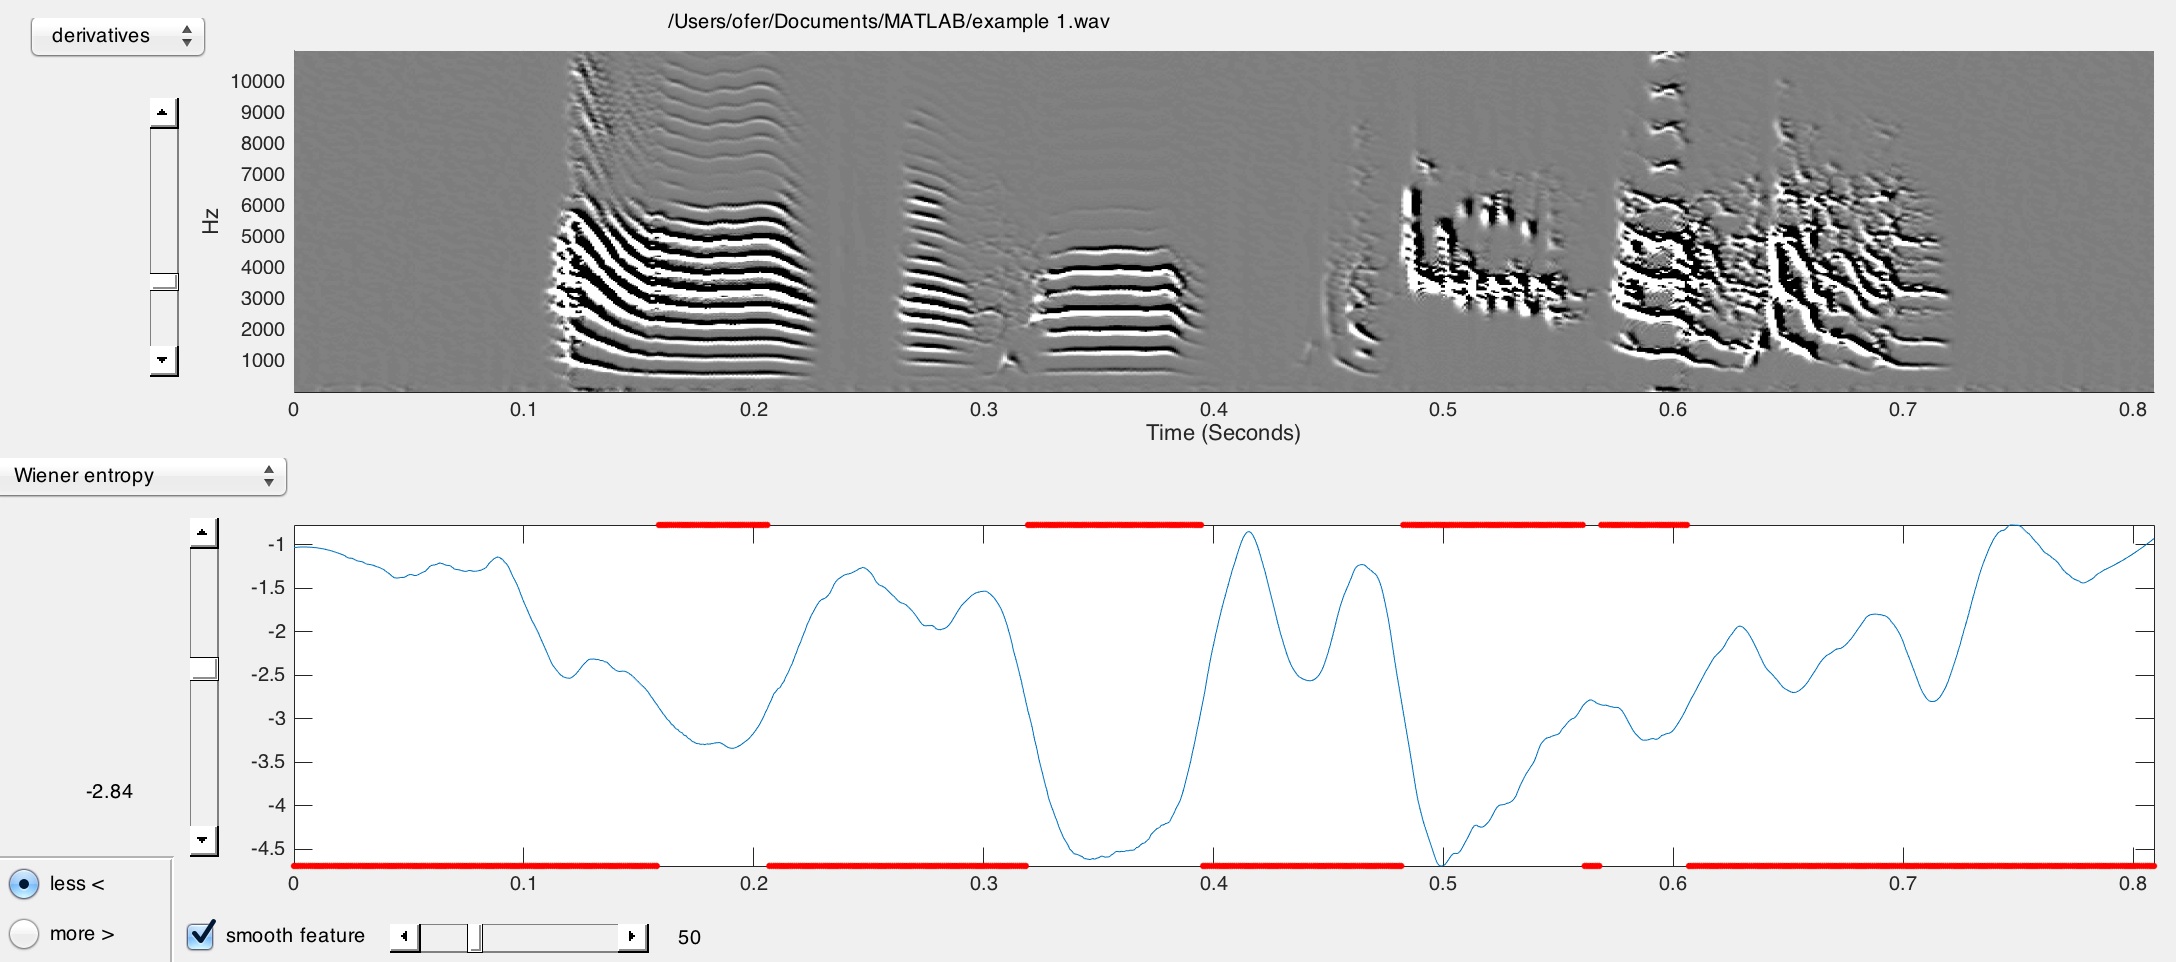Click the lowest dip of the entropy curve

tap(1440, 863)
